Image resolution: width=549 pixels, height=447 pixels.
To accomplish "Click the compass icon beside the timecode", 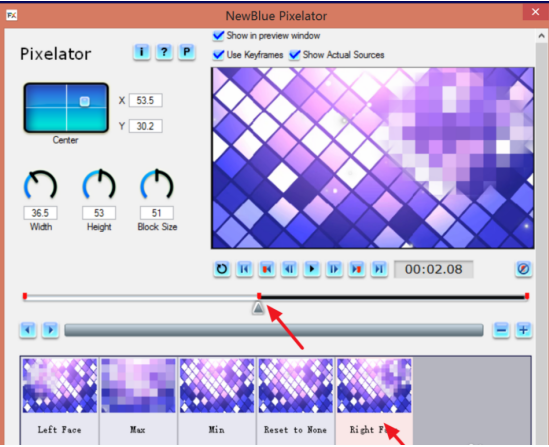I will click(523, 269).
